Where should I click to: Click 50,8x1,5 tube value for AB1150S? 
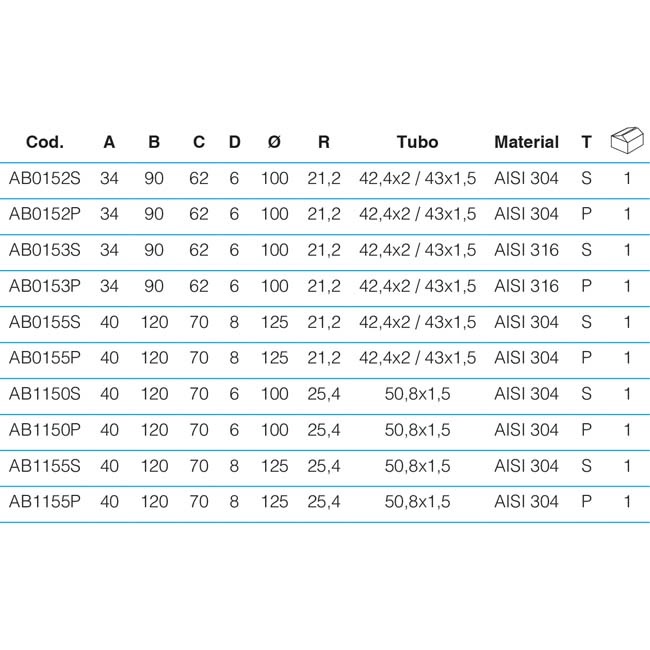[417, 394]
